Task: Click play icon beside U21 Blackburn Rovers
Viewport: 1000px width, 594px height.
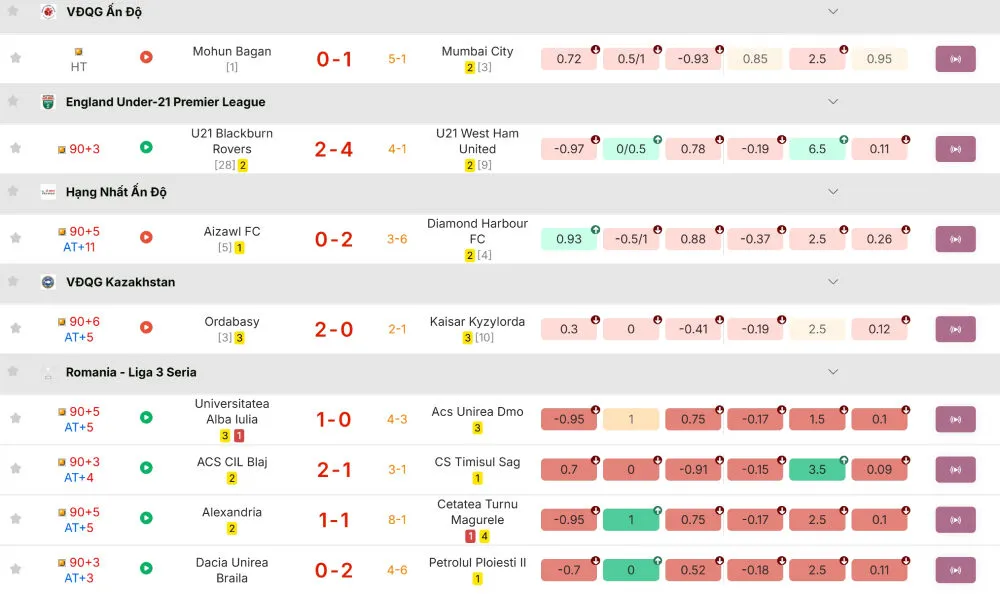Action: (146, 148)
